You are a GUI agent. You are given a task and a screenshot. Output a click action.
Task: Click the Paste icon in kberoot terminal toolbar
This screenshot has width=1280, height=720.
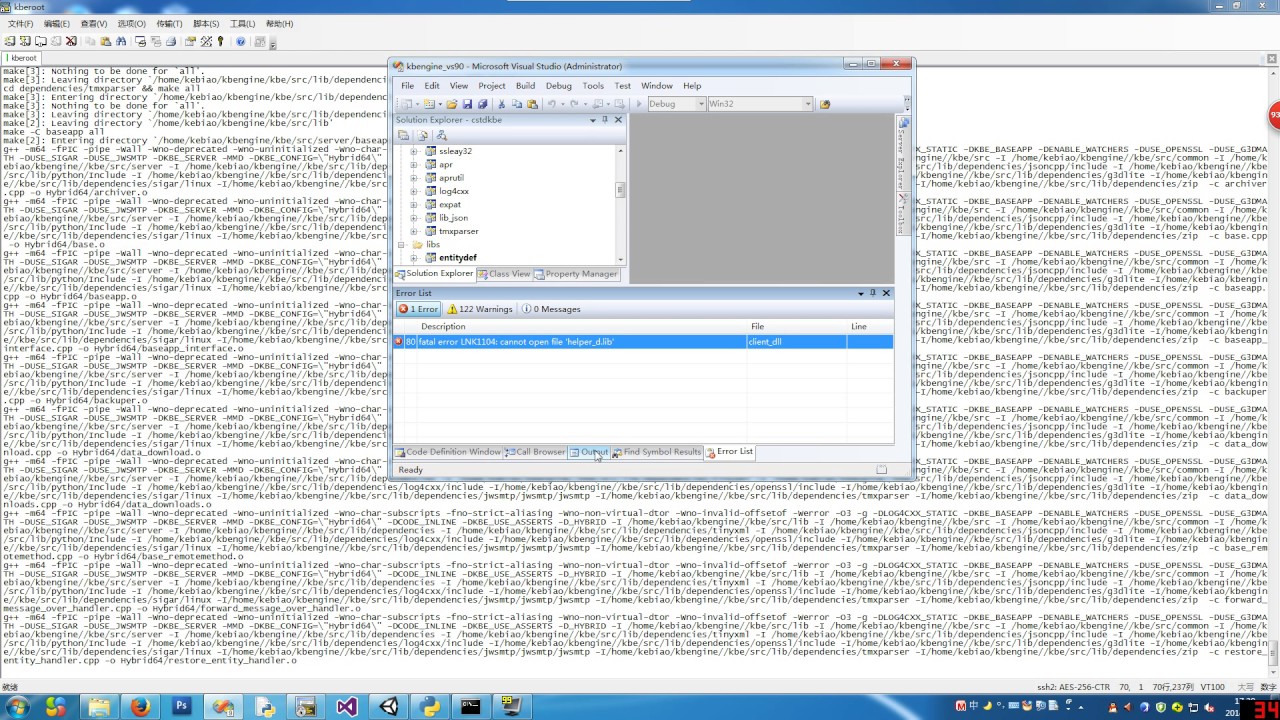point(106,41)
